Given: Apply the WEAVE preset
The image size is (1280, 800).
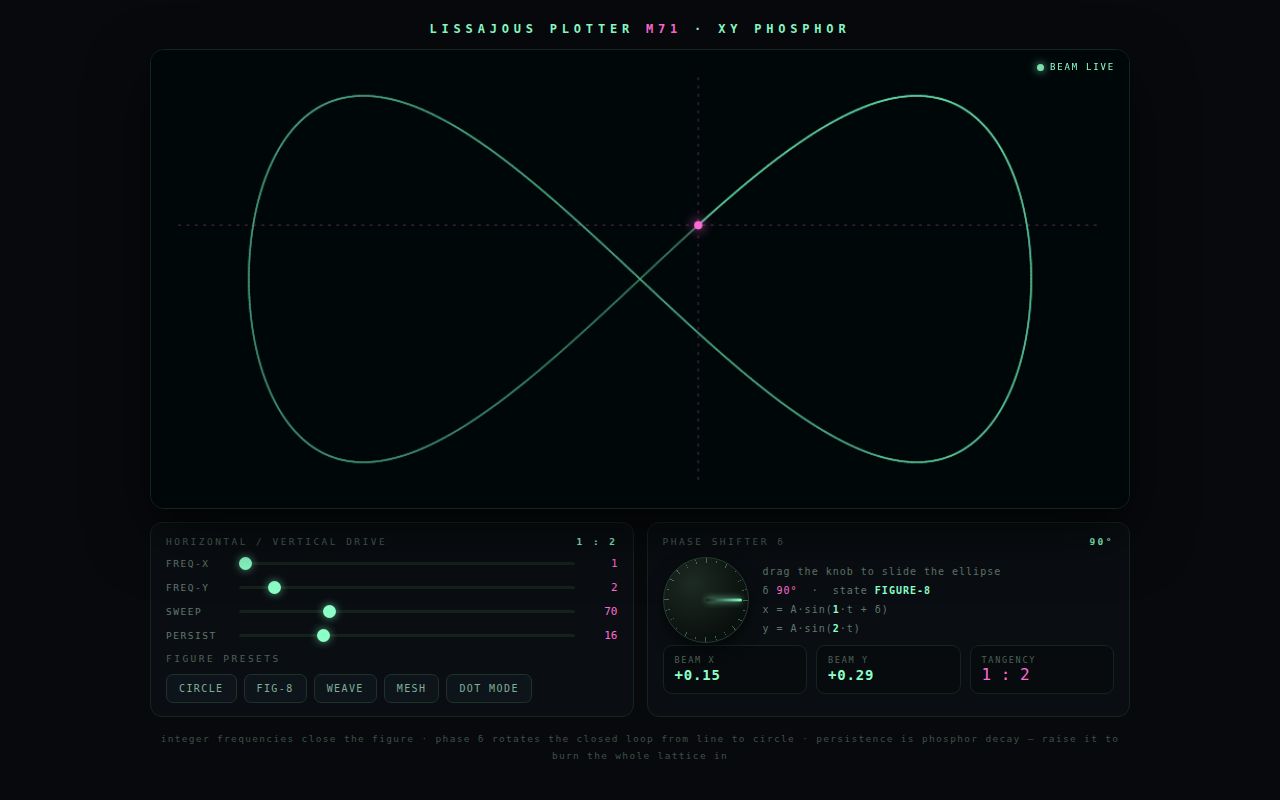Looking at the screenshot, I should click(345, 688).
